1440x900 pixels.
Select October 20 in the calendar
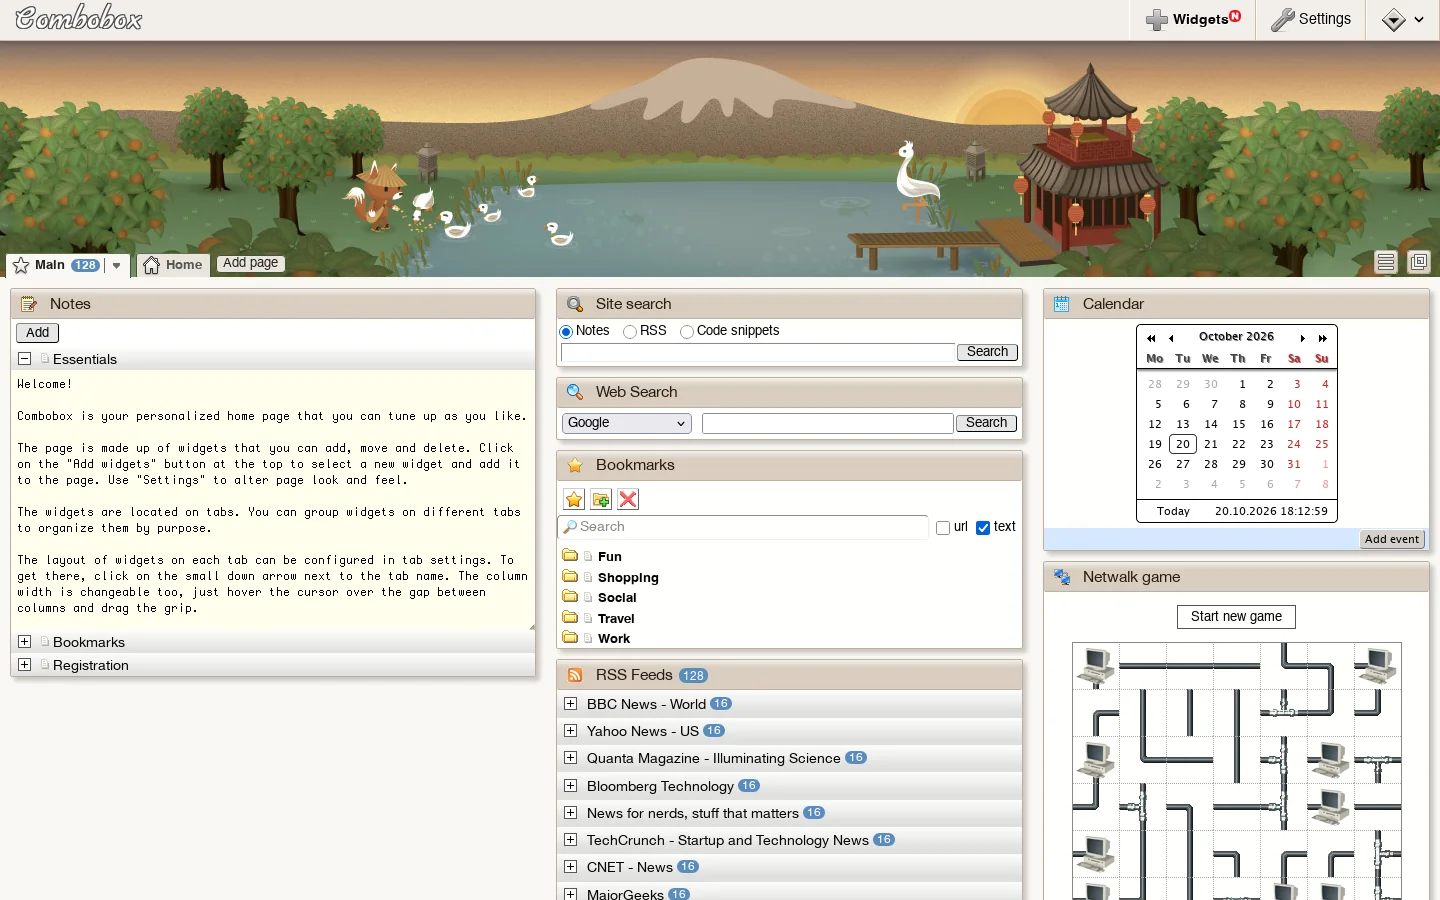pyautogui.click(x=1183, y=444)
